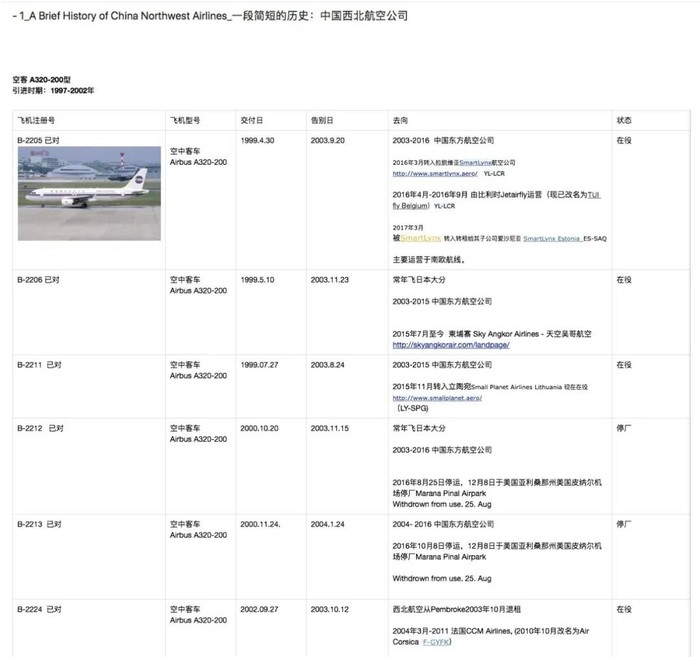Click the delivery date 2002.09.27
This screenshot has width=700, height=657.
coord(259,609)
